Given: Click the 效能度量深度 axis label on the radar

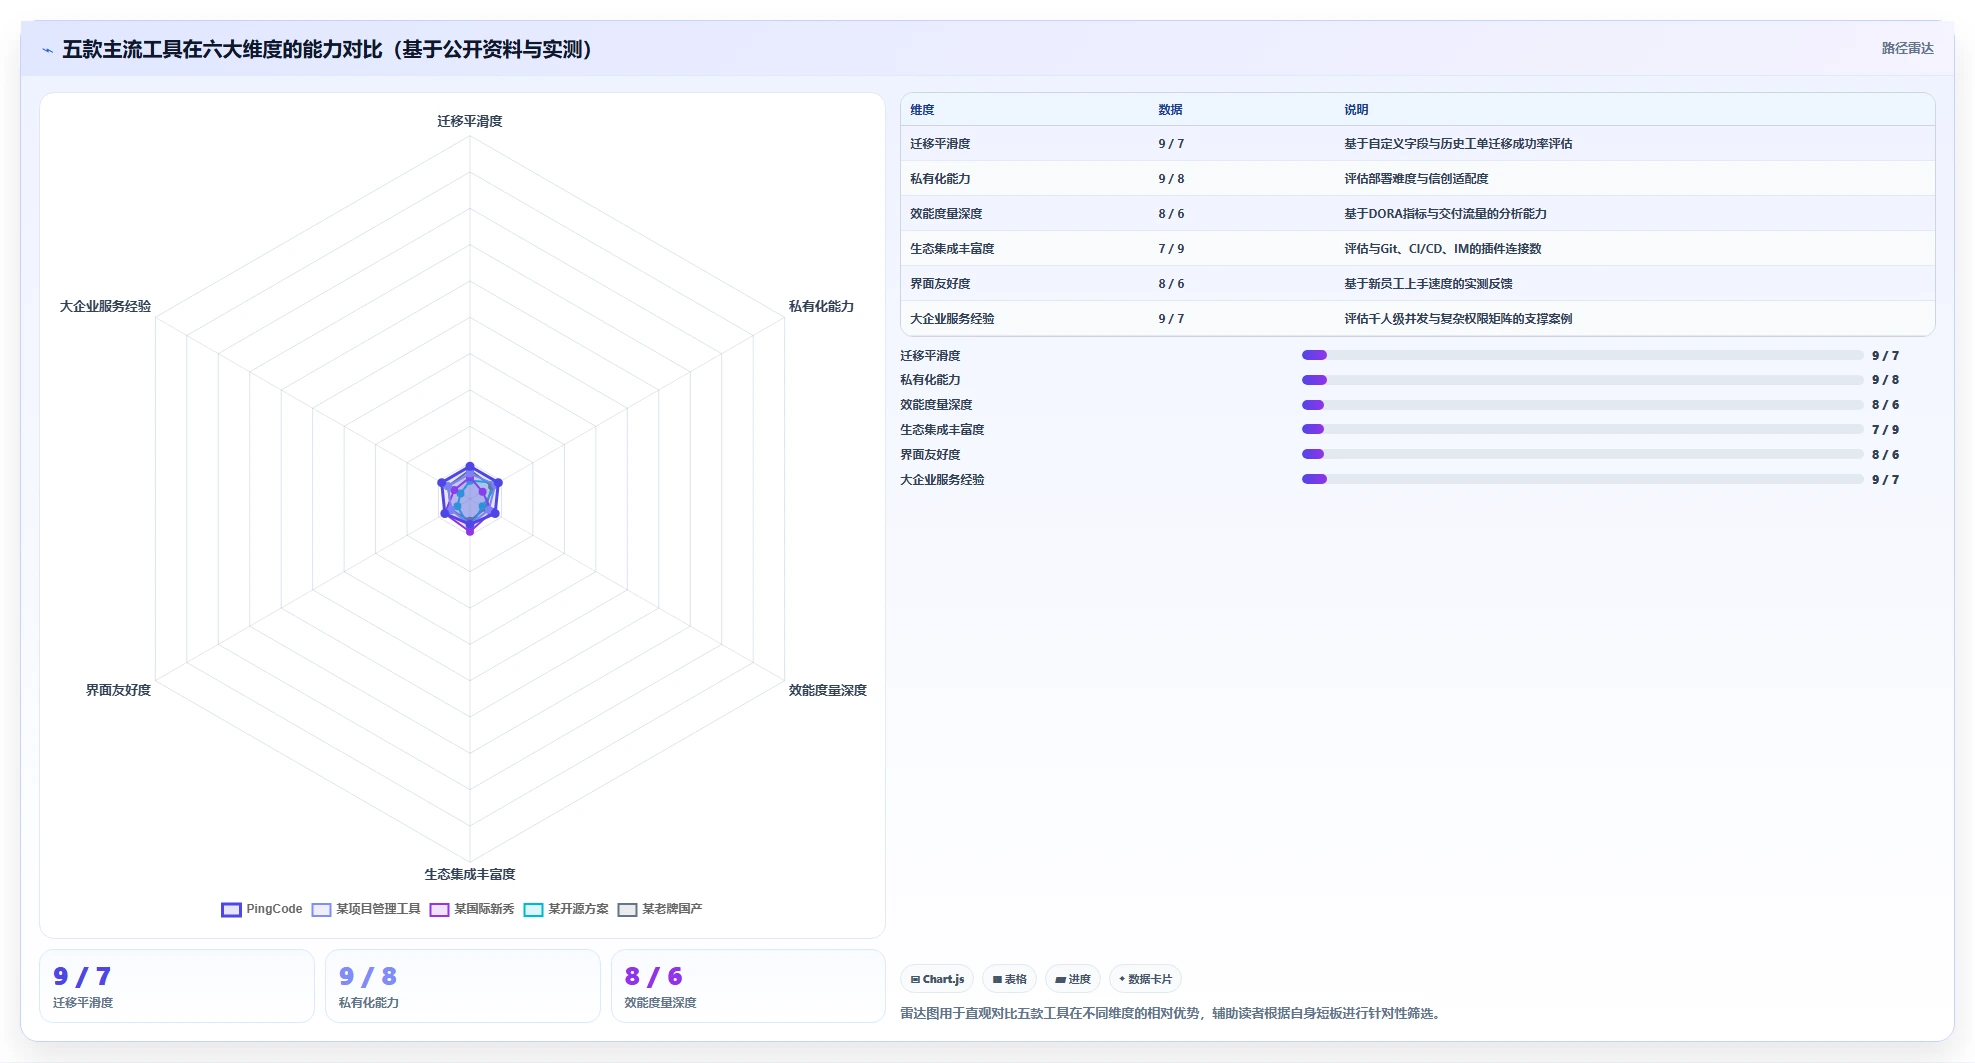Looking at the screenshot, I should tap(827, 690).
